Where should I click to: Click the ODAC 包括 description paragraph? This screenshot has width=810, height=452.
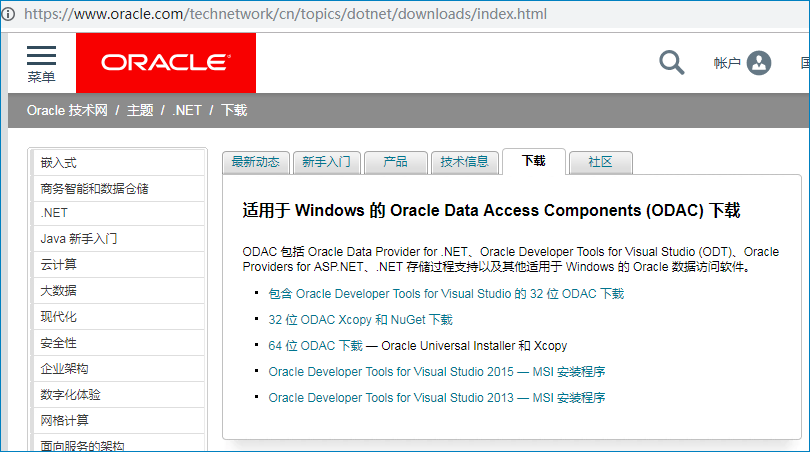510,259
